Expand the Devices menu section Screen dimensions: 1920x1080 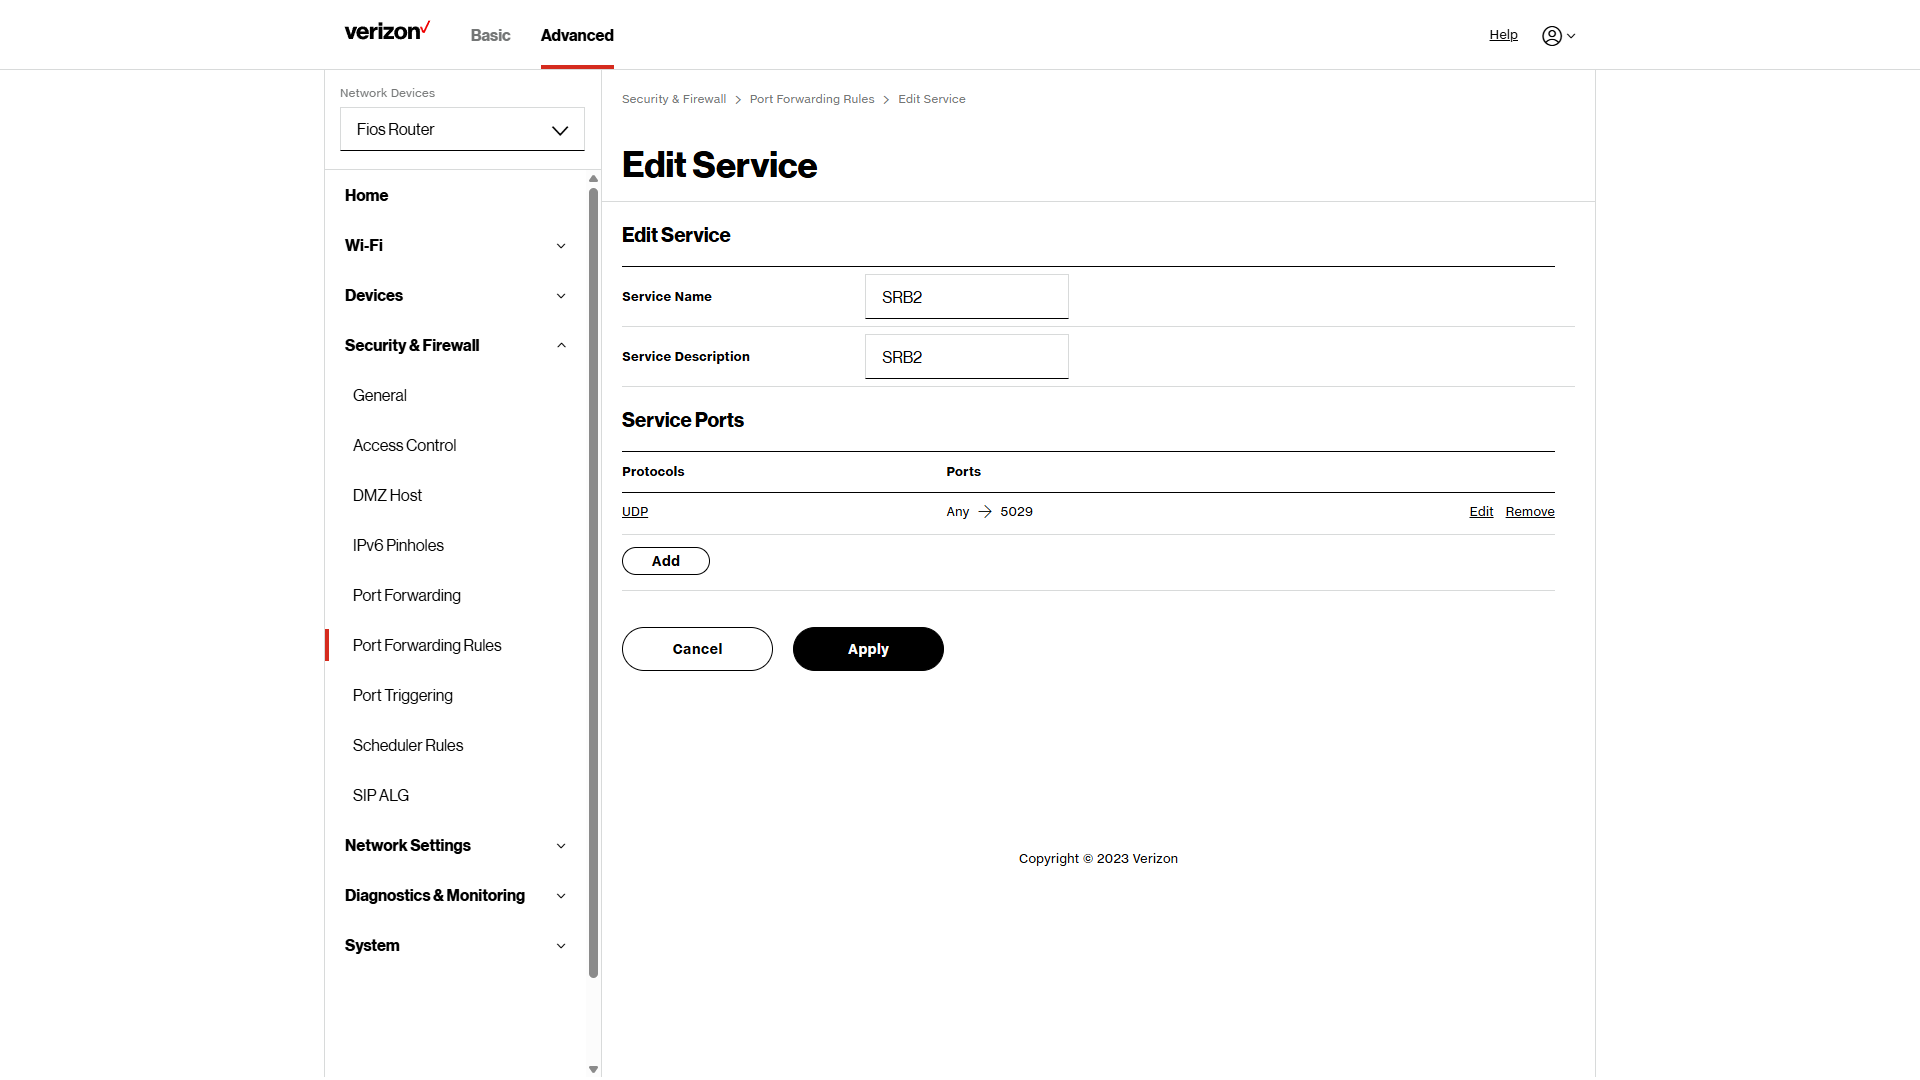tap(455, 296)
